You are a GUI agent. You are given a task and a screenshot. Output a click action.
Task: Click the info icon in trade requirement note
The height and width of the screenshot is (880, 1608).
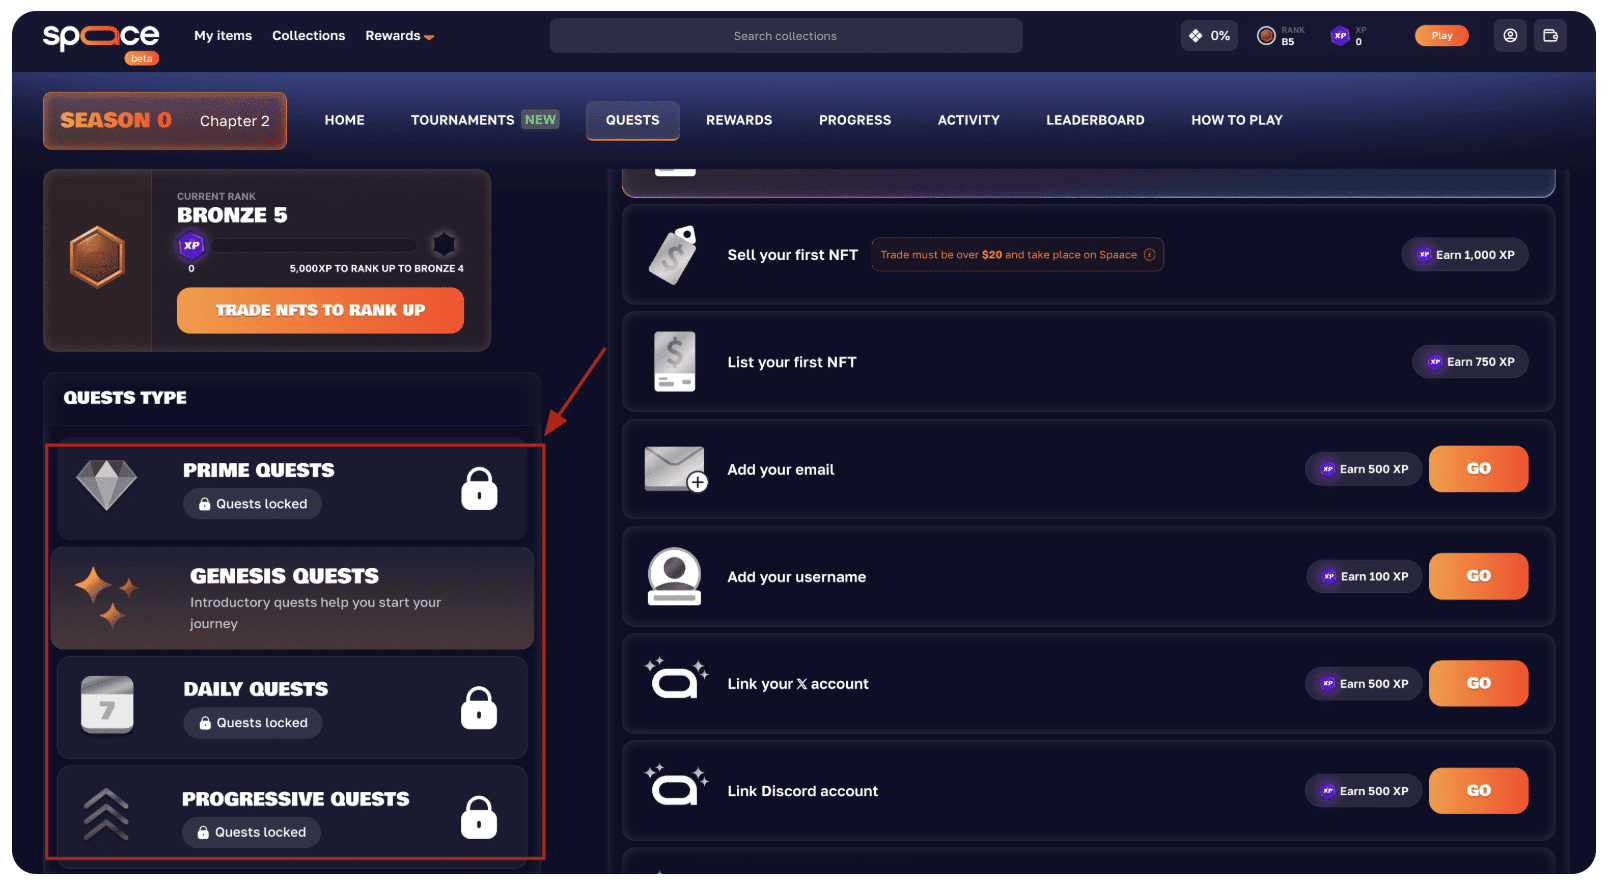pos(1149,255)
